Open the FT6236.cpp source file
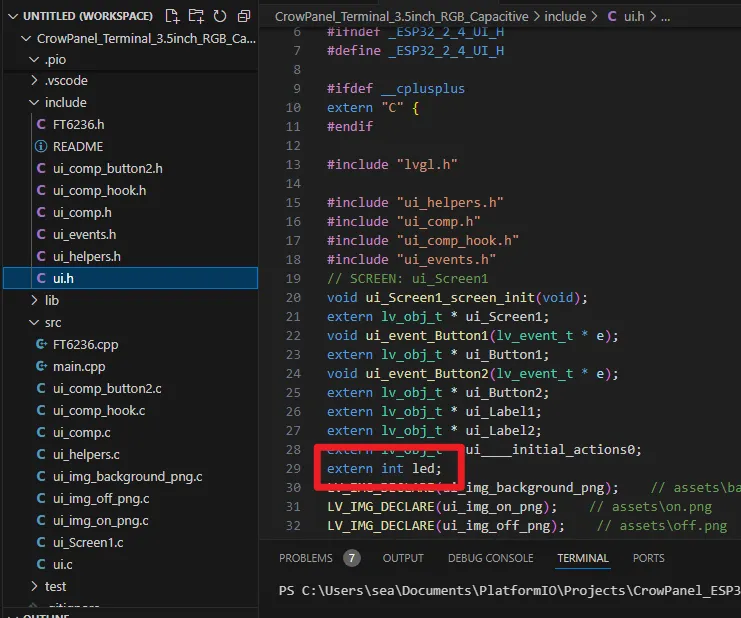741x618 pixels. click(85, 344)
